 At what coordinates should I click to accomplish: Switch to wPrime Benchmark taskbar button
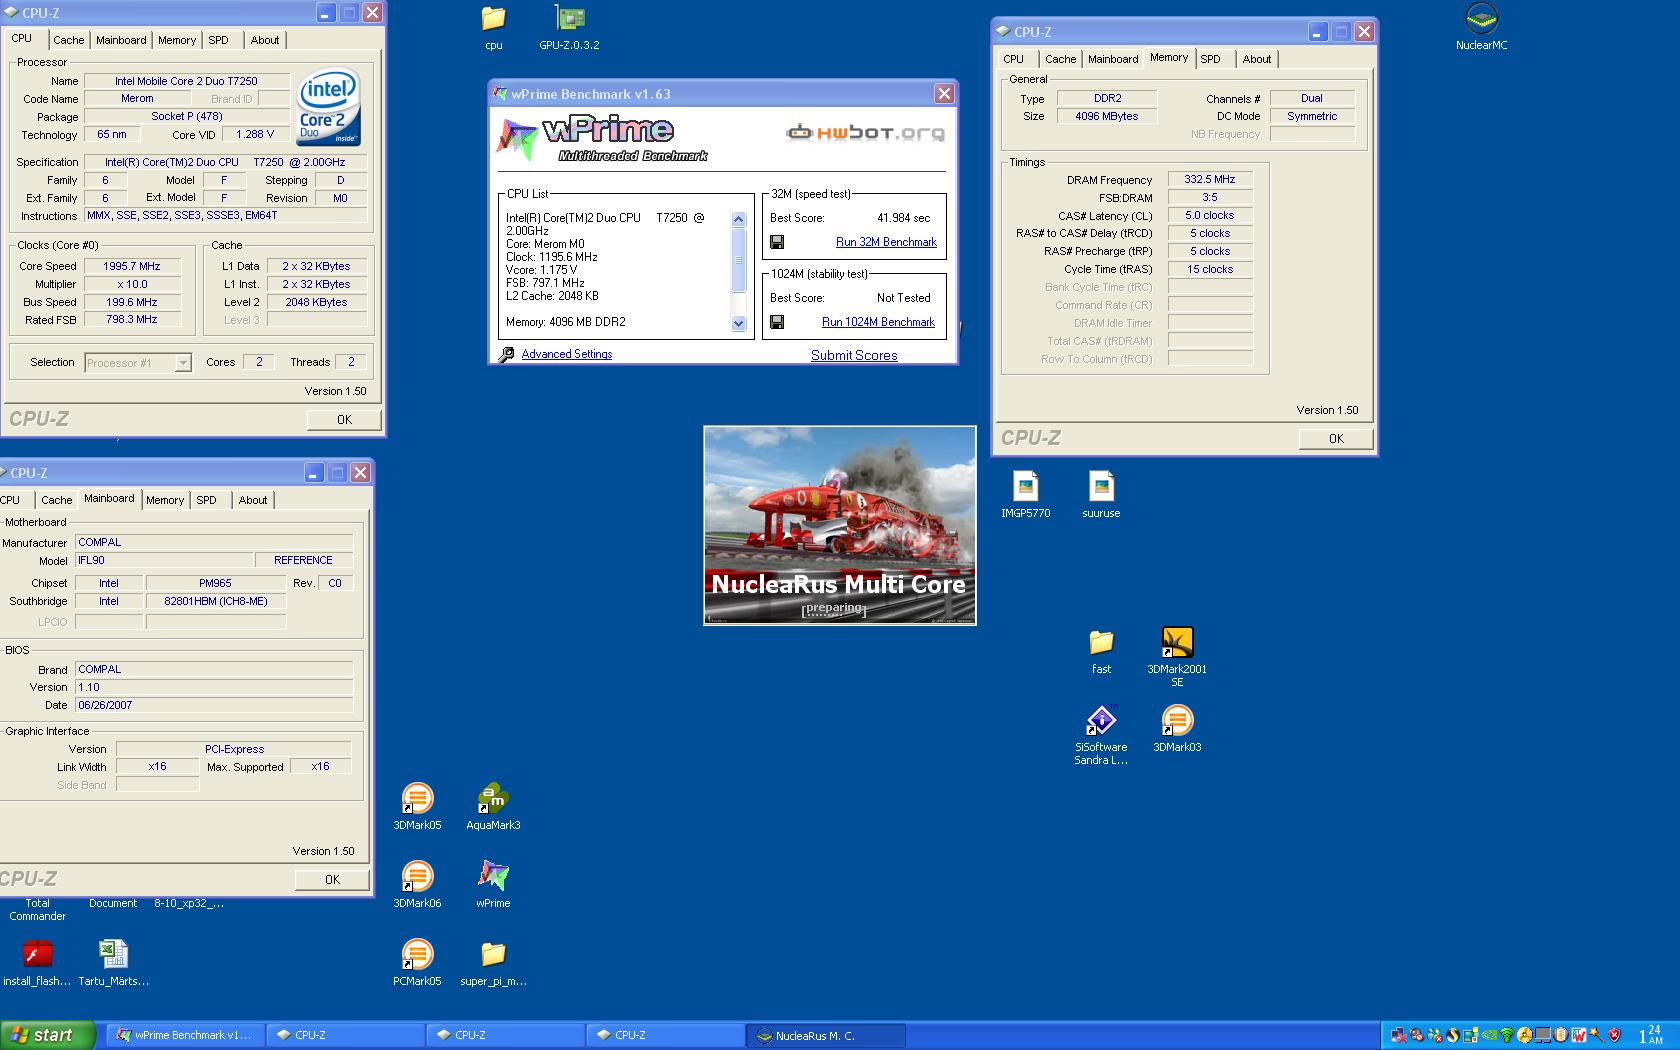[185, 1035]
